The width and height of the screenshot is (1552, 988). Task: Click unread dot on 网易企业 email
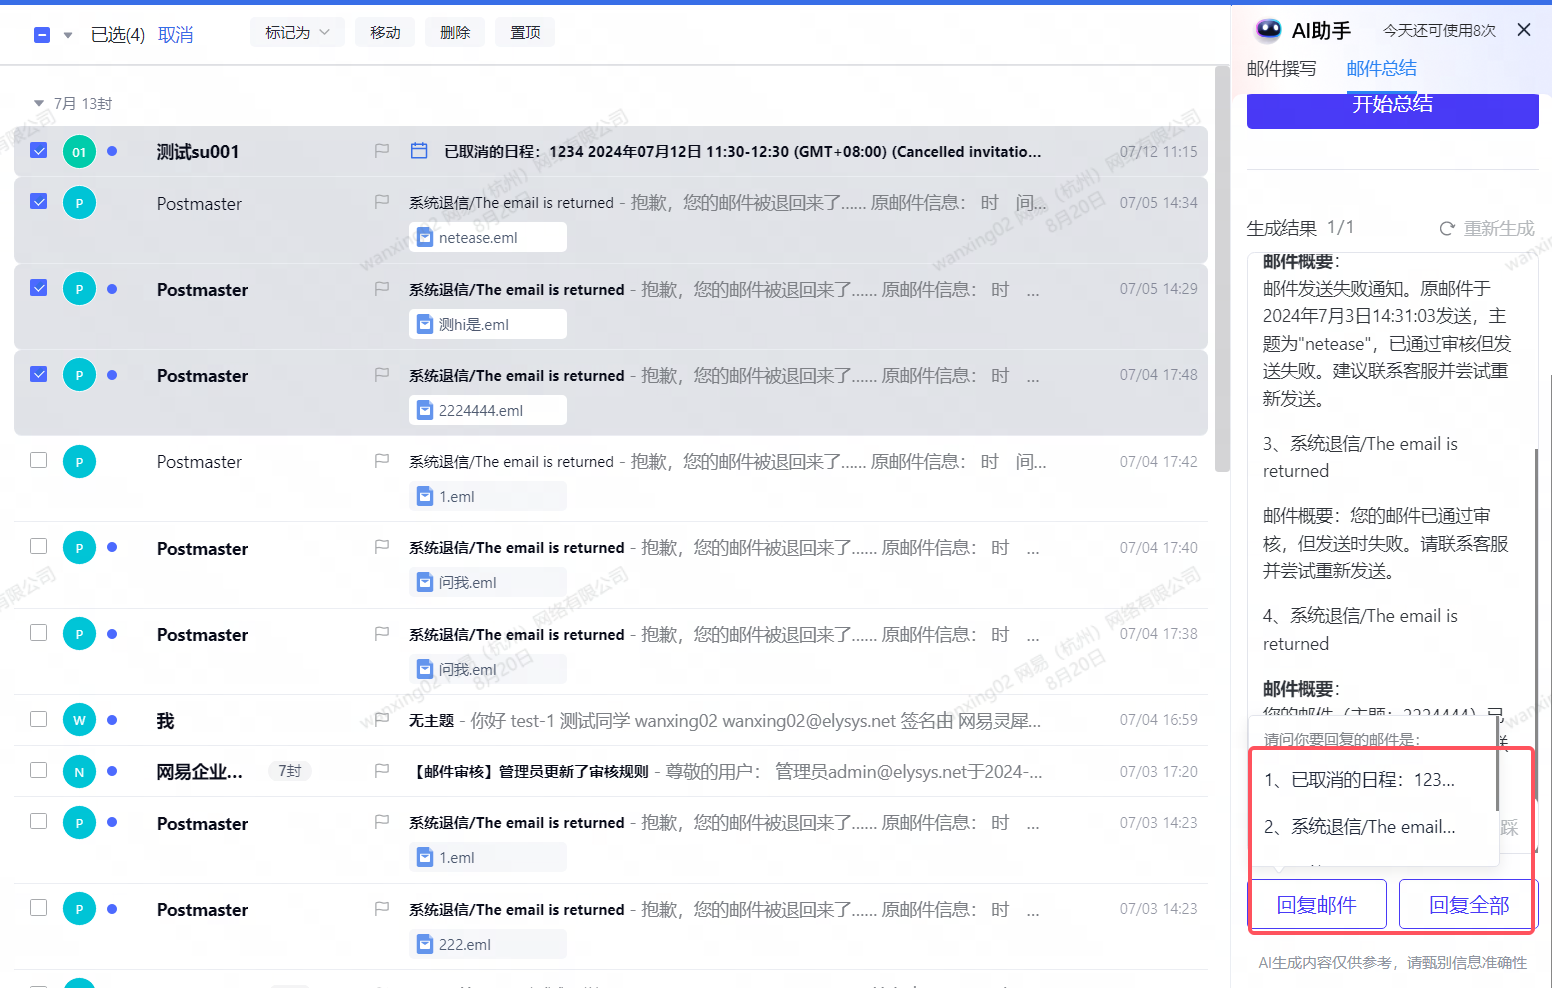(x=112, y=771)
